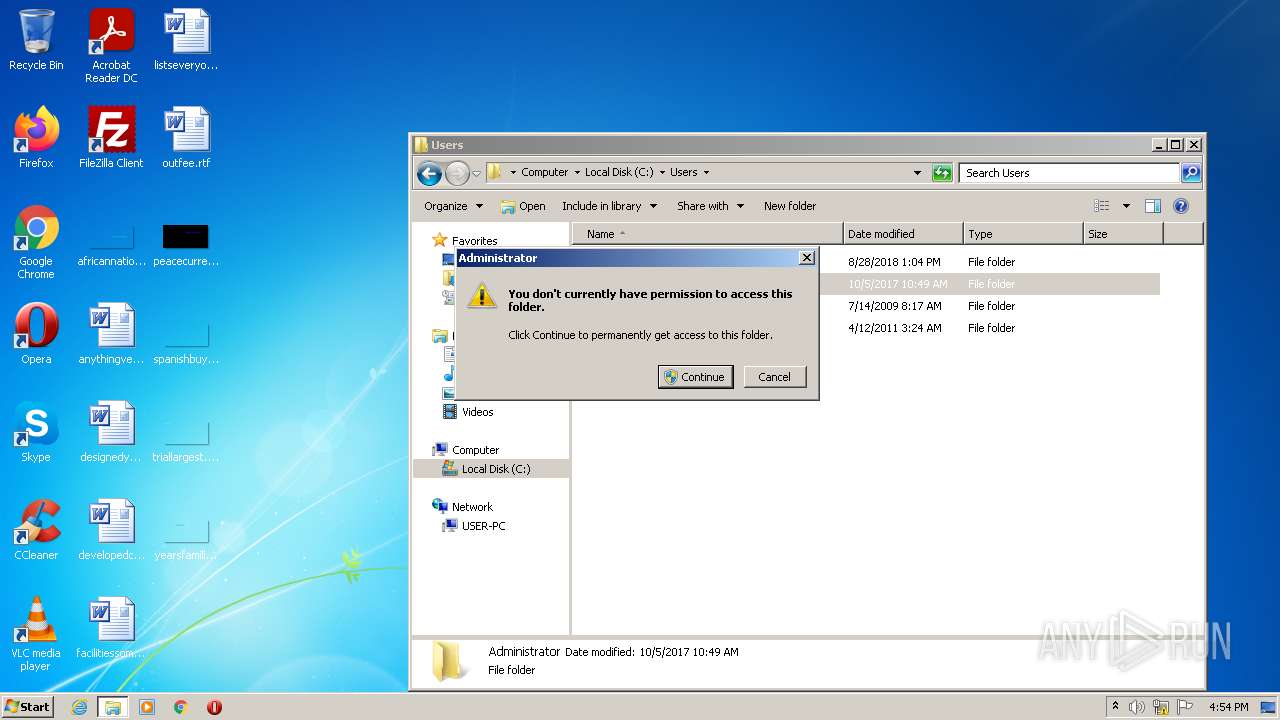Select the triallargest desktop file

click(186, 438)
